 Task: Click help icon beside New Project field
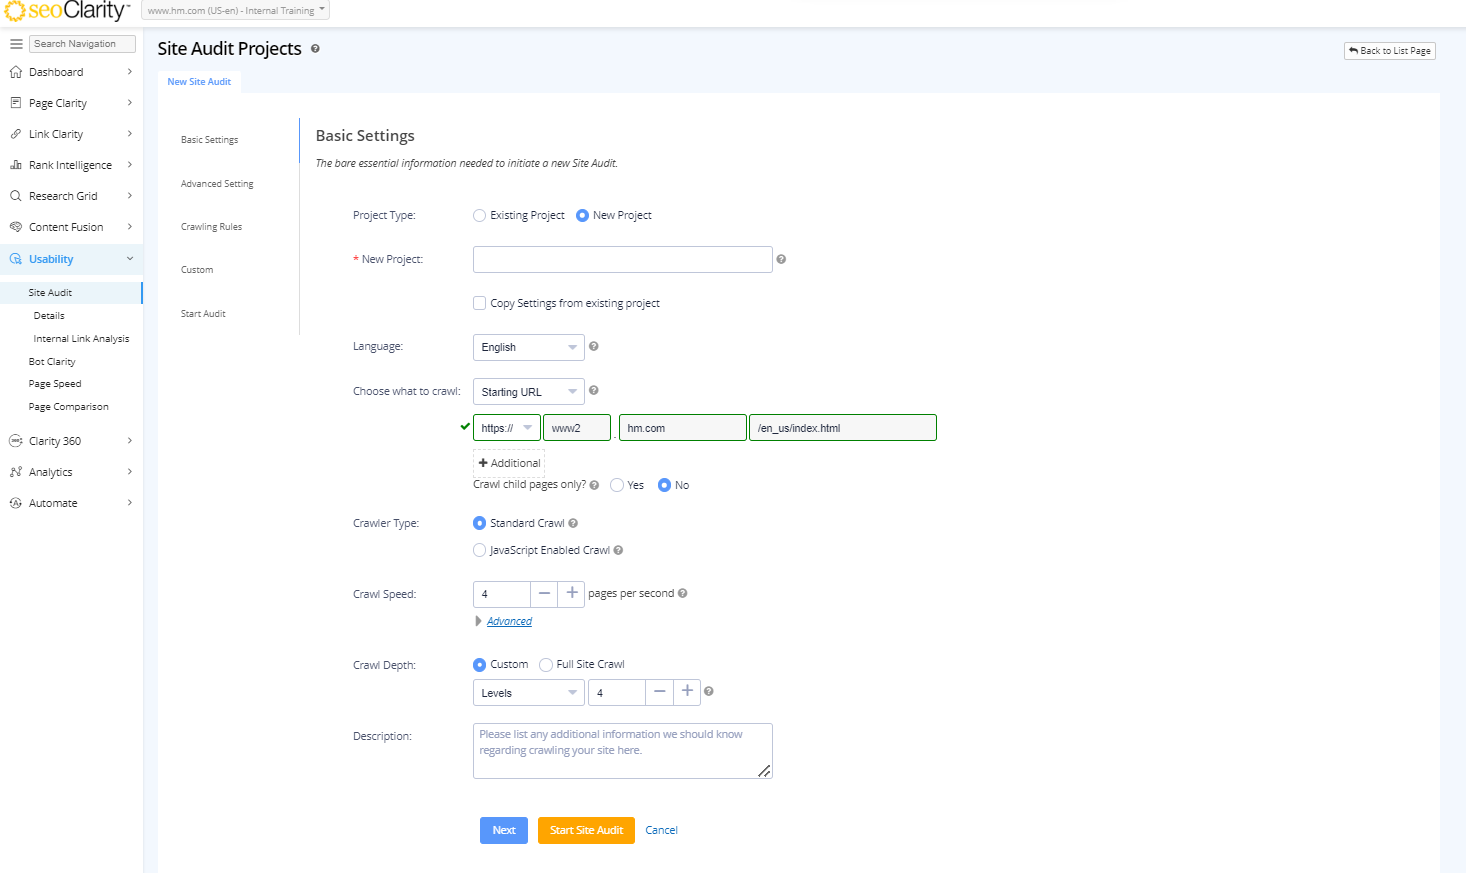pos(781,259)
